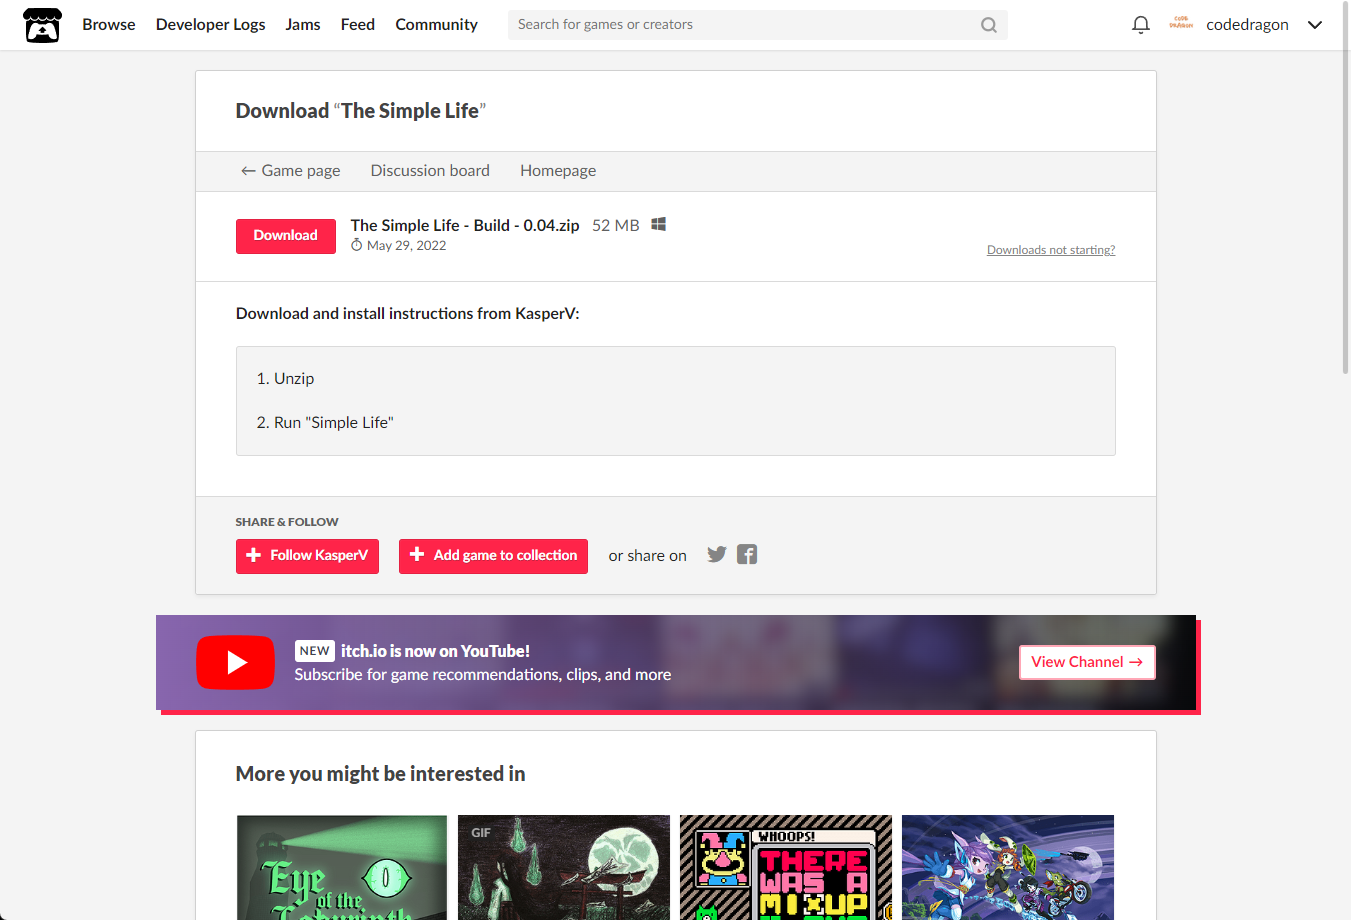The height and width of the screenshot is (920, 1351).
Task: Click 'Downloads not starting?' link
Action: [1051, 250]
